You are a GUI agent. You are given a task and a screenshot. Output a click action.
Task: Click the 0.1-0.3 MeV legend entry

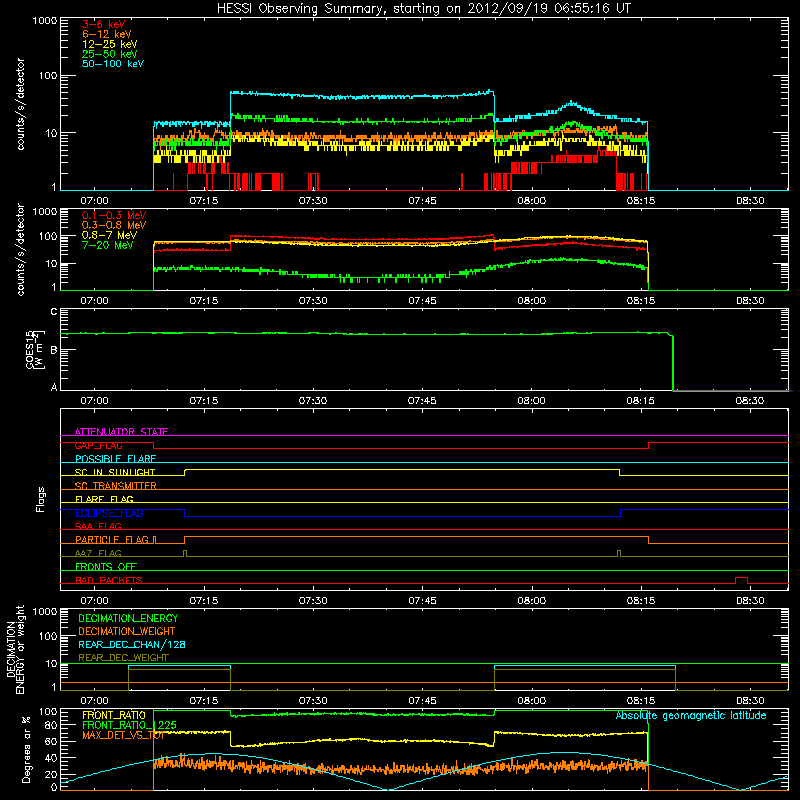coord(114,215)
